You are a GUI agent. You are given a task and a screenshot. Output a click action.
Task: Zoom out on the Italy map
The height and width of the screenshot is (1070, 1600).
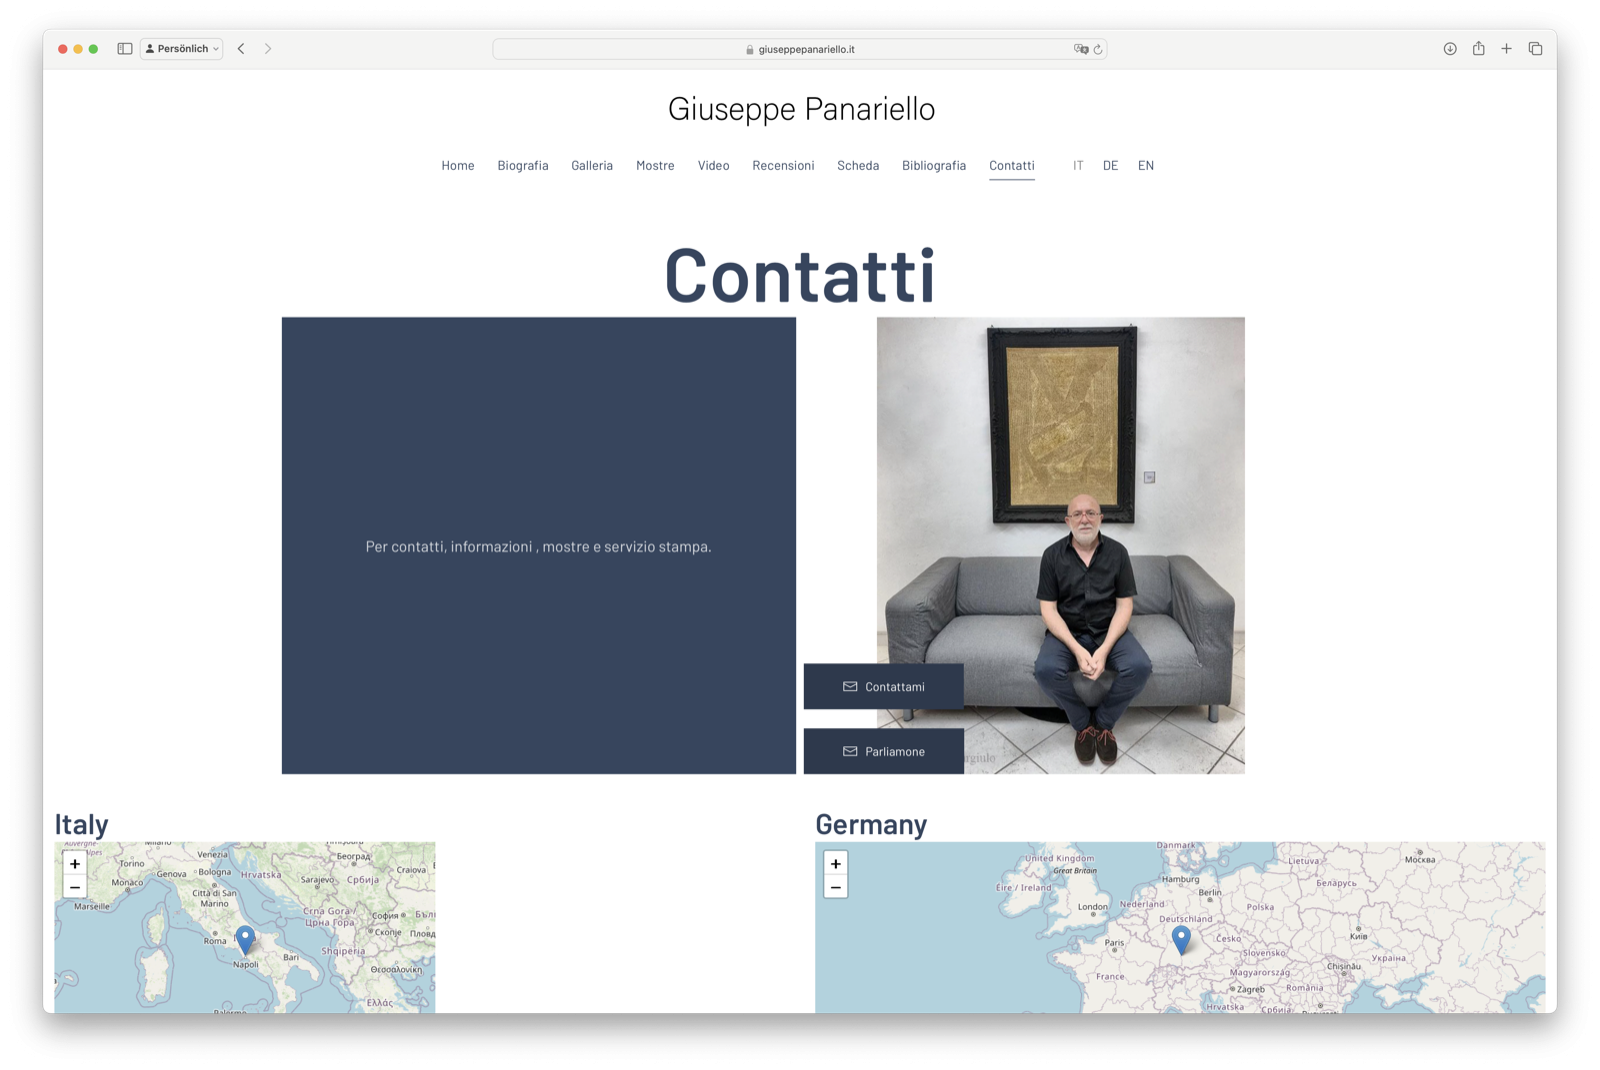(75, 888)
